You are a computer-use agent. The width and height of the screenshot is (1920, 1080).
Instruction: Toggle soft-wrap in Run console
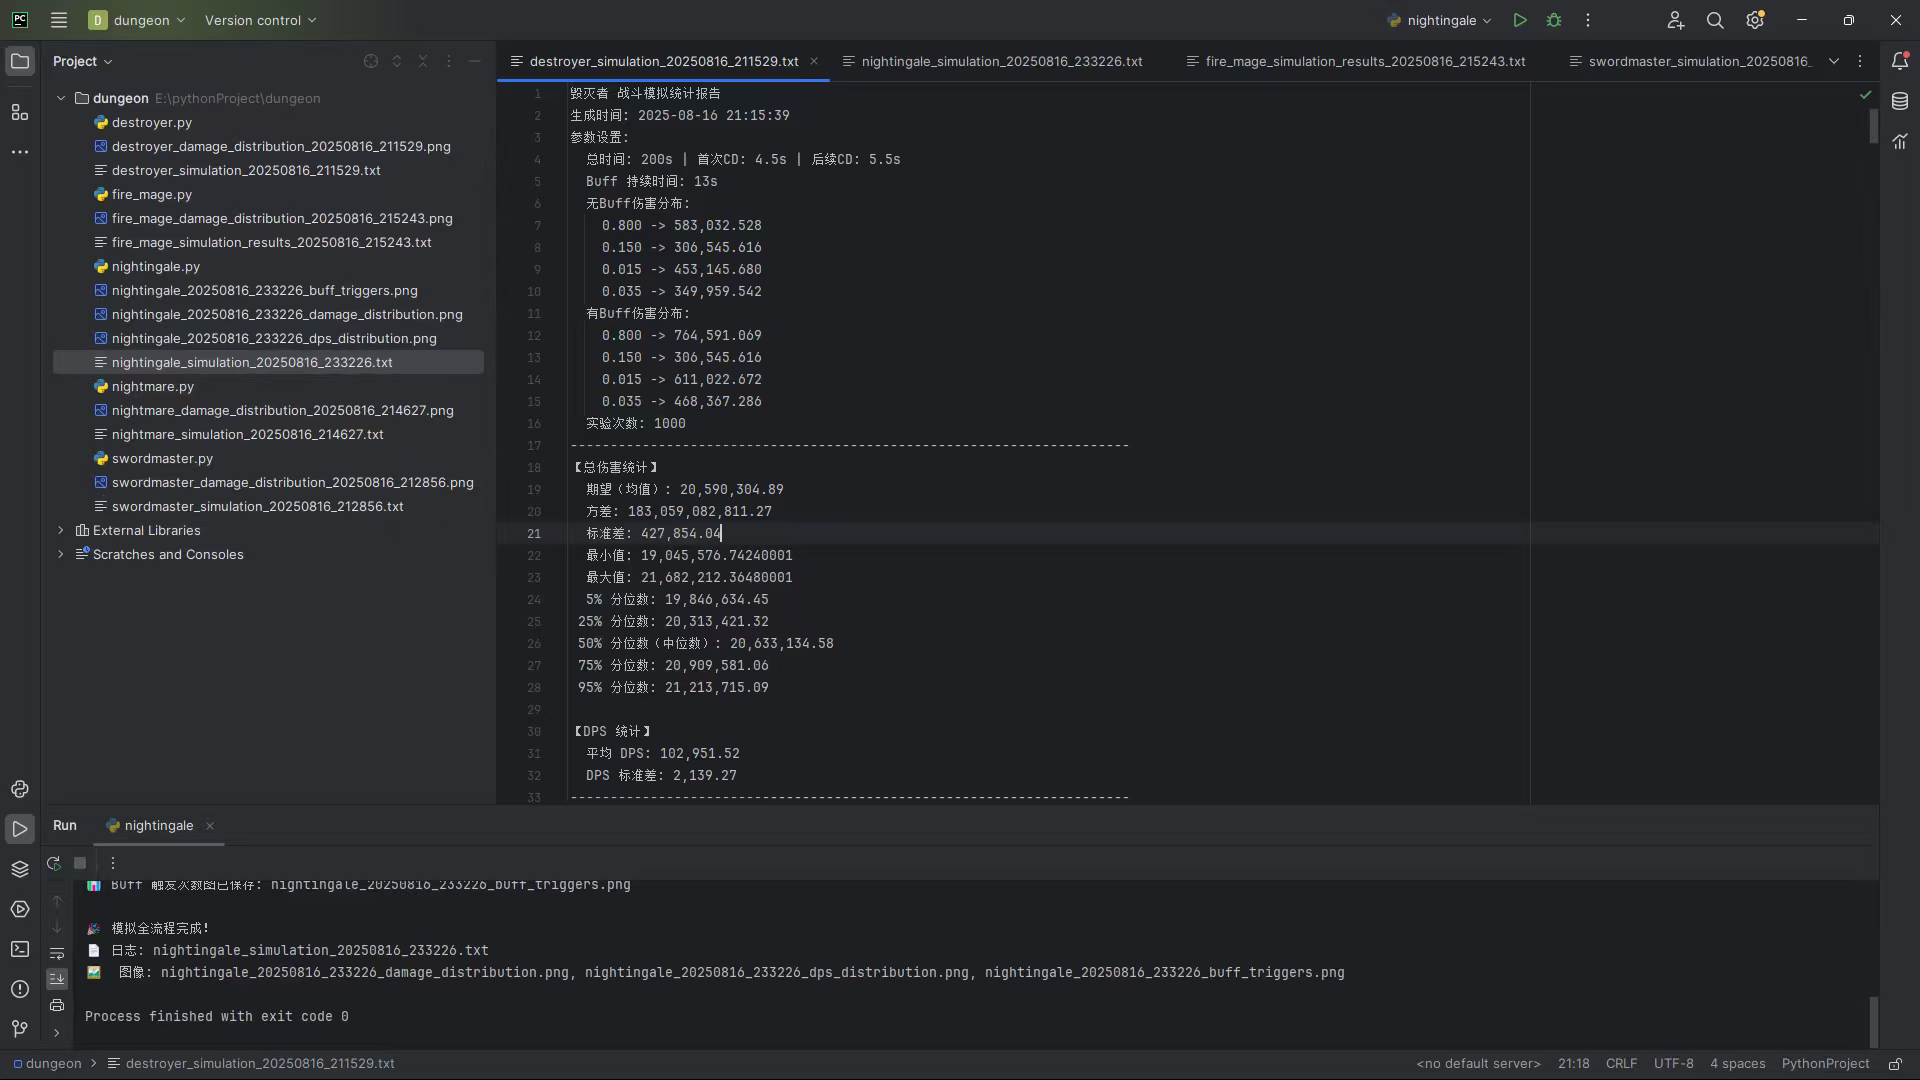click(x=57, y=954)
